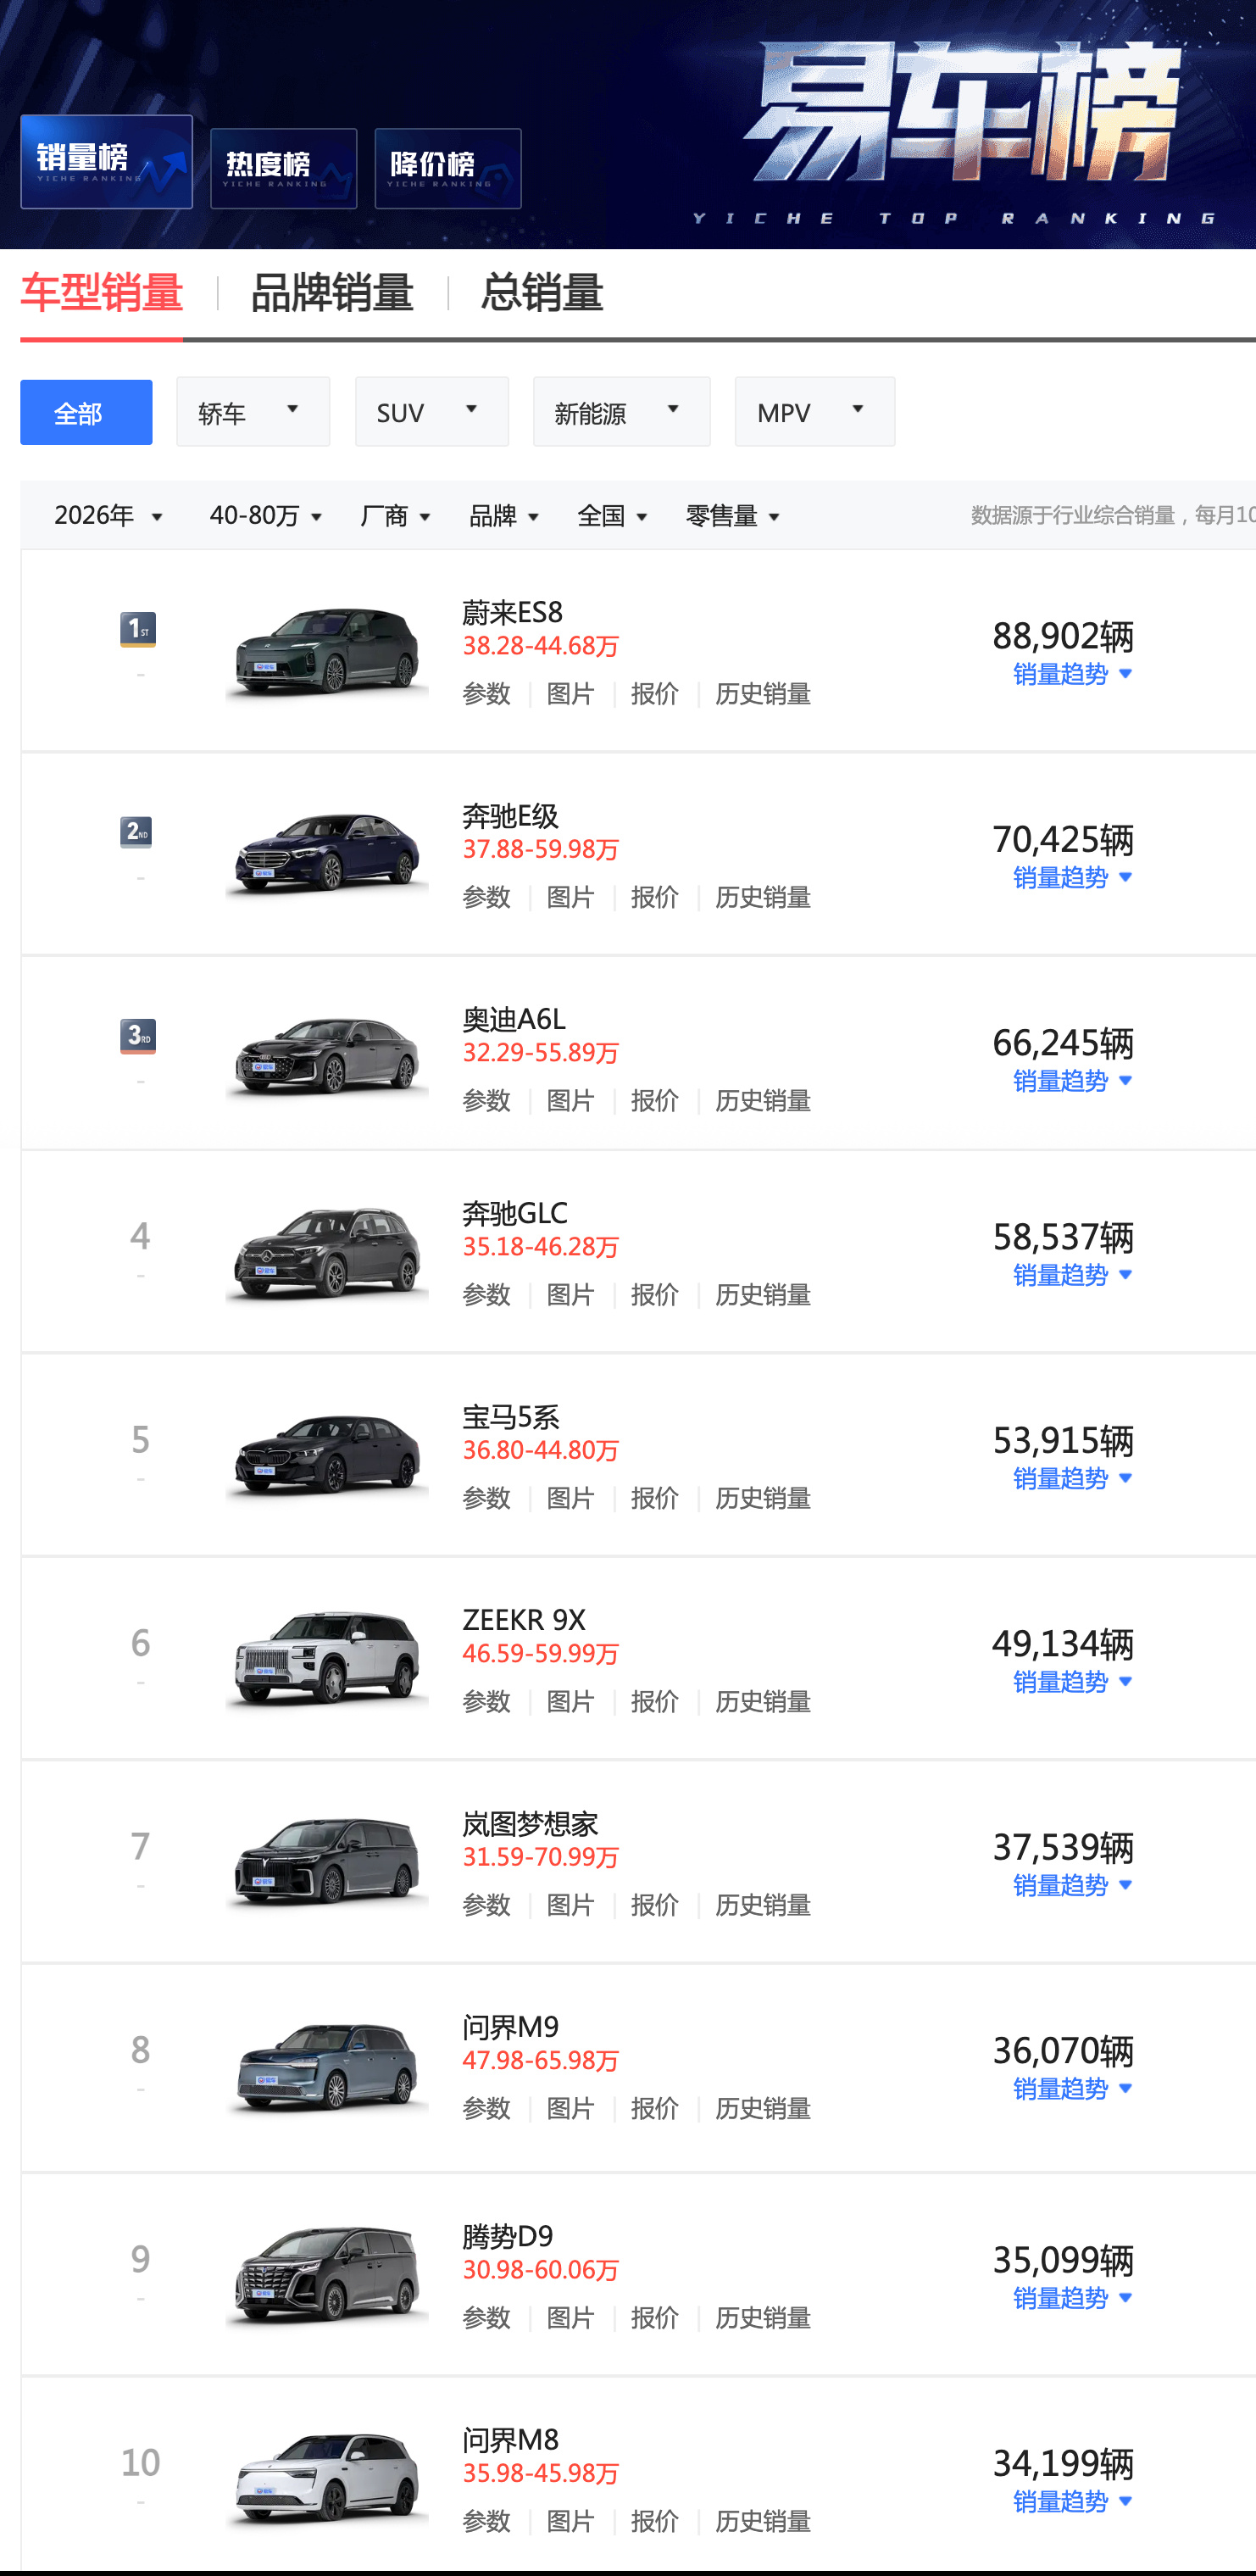The width and height of the screenshot is (1256, 2576).
Task: Open 报价 link for 宝马5系
Action: (655, 1498)
